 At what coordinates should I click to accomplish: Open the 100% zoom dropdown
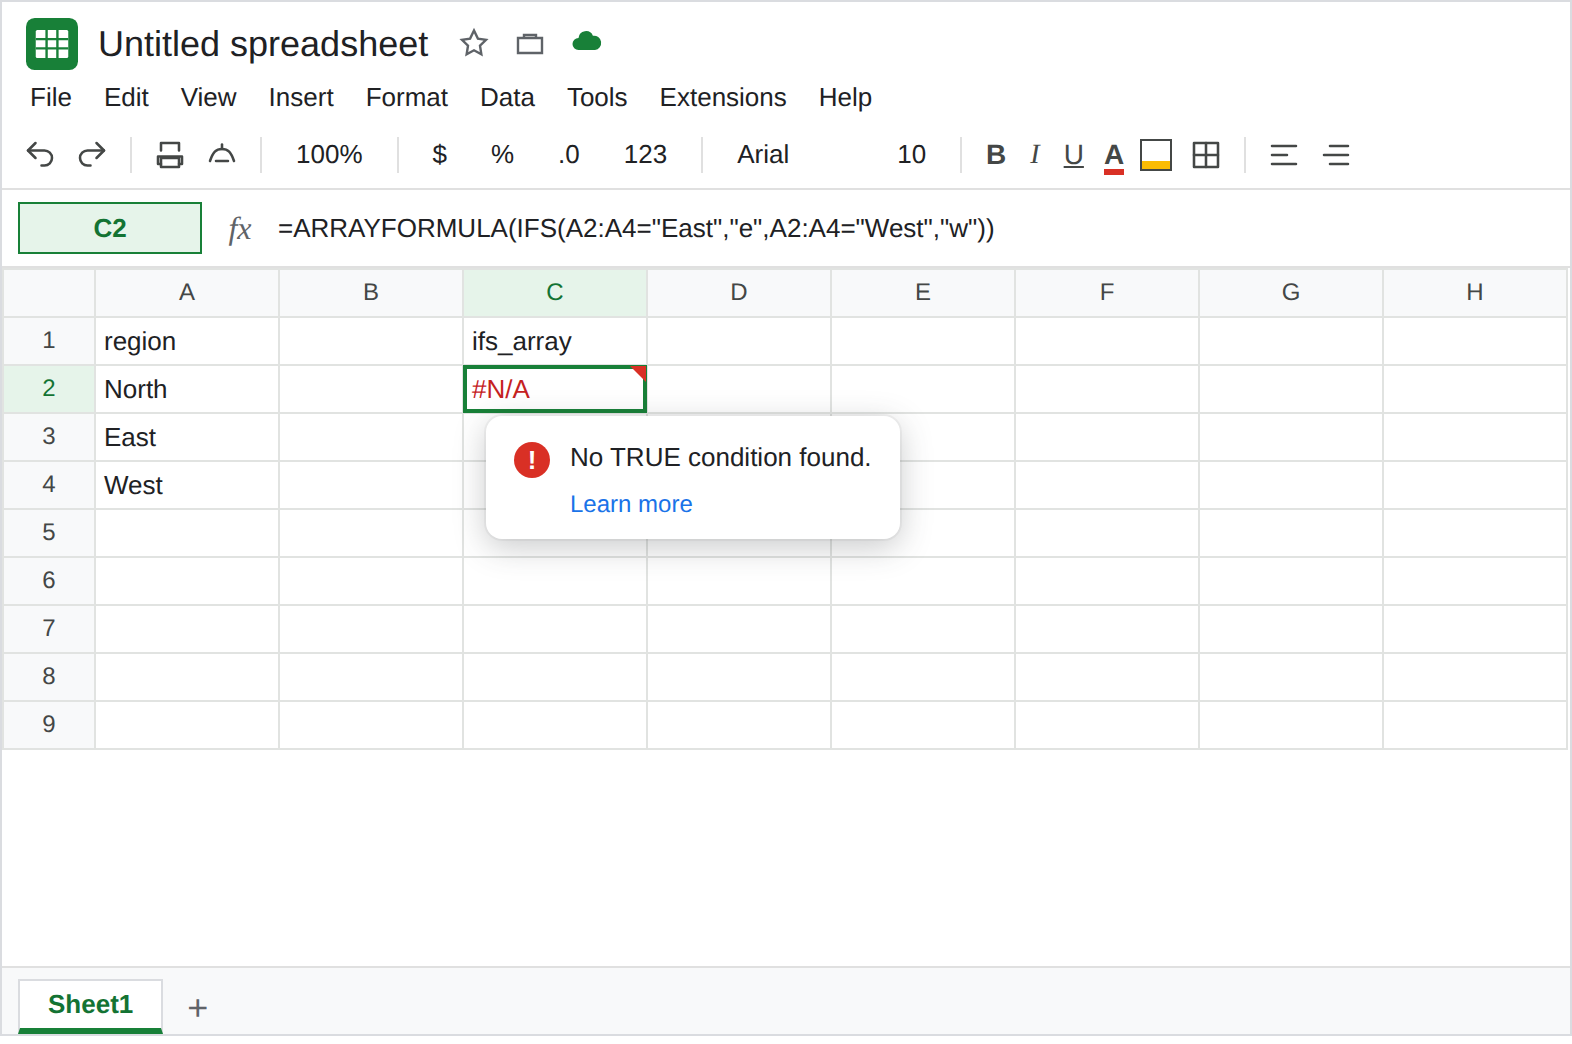coord(329,155)
